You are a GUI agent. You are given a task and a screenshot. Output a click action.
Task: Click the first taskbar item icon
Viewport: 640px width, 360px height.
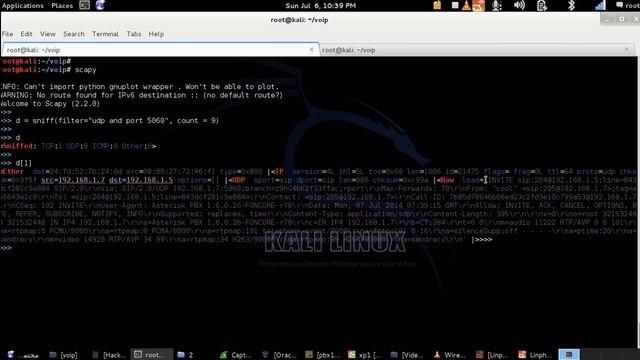tap(11, 354)
